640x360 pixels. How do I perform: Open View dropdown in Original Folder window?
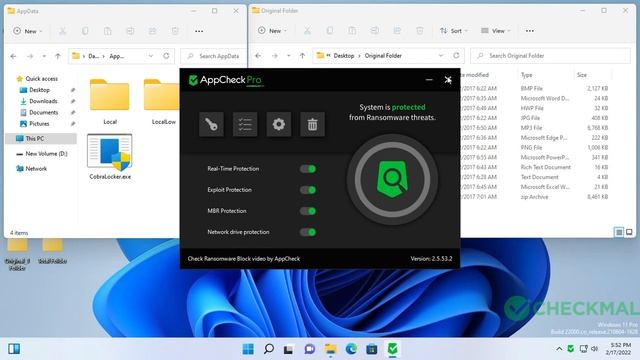496,31
